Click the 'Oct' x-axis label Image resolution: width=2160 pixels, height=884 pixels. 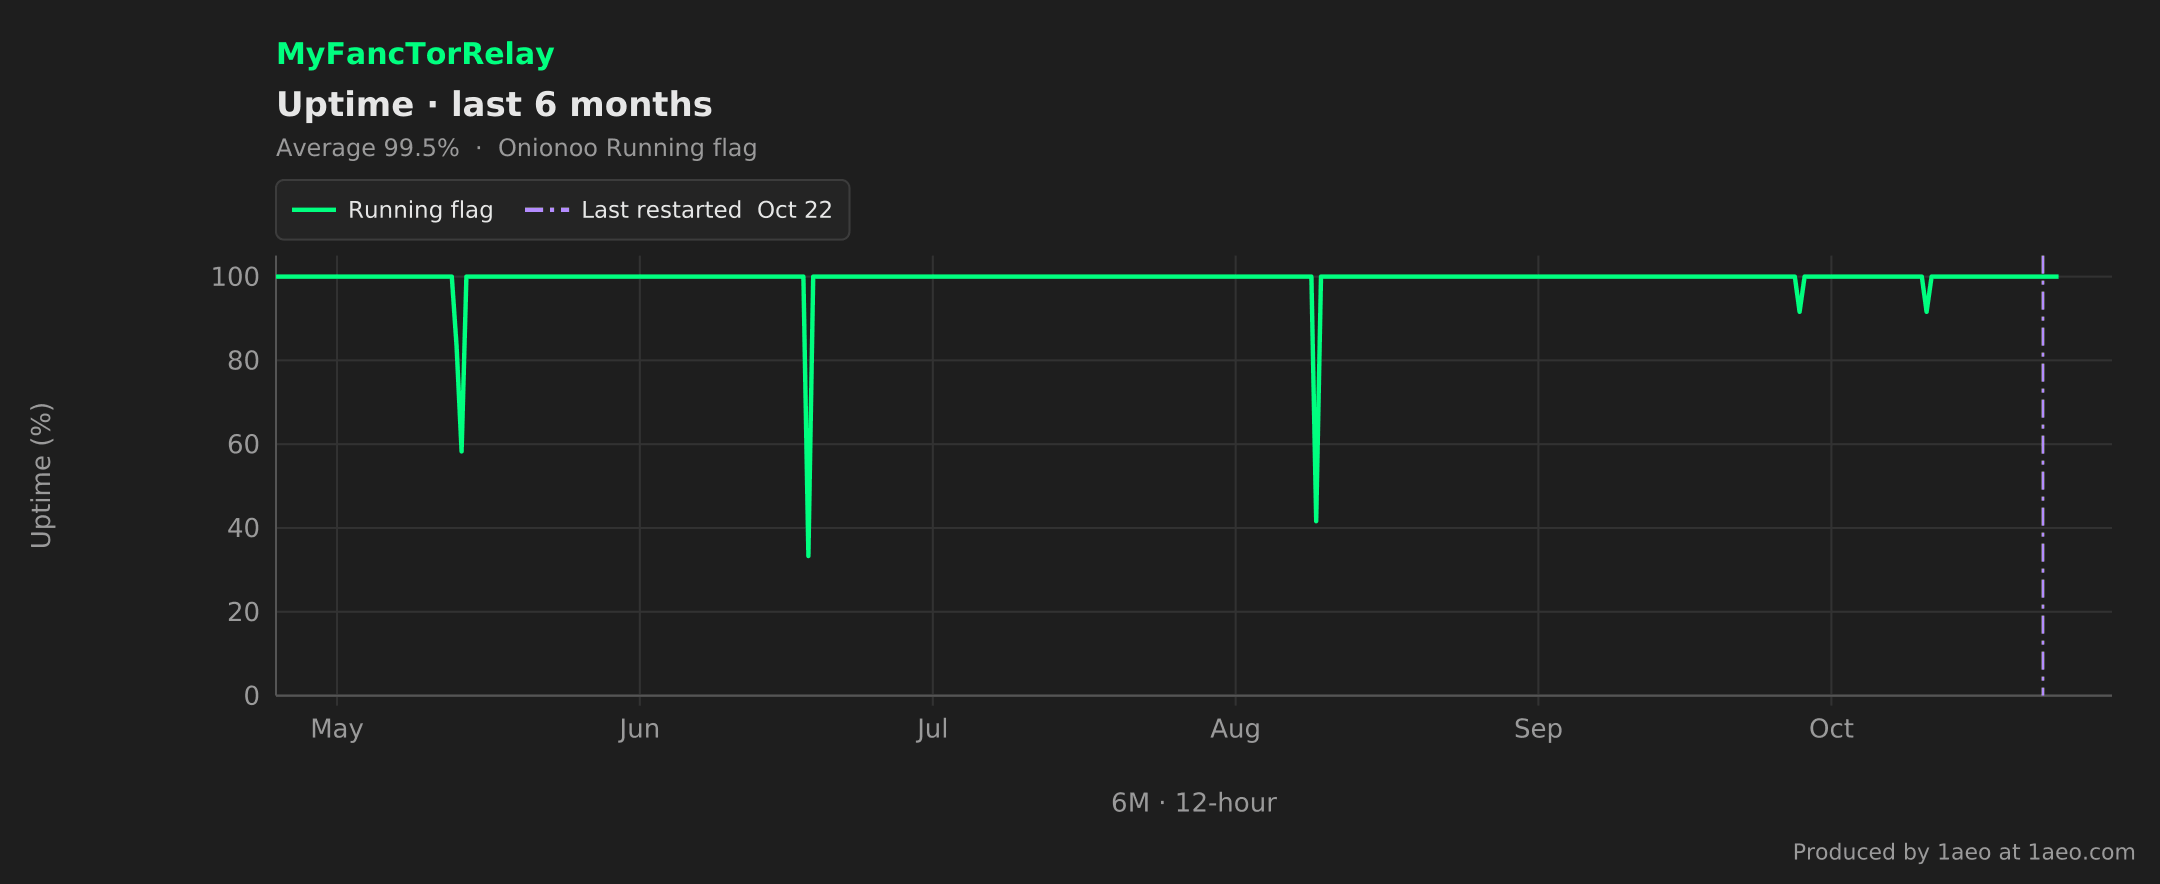1831,729
